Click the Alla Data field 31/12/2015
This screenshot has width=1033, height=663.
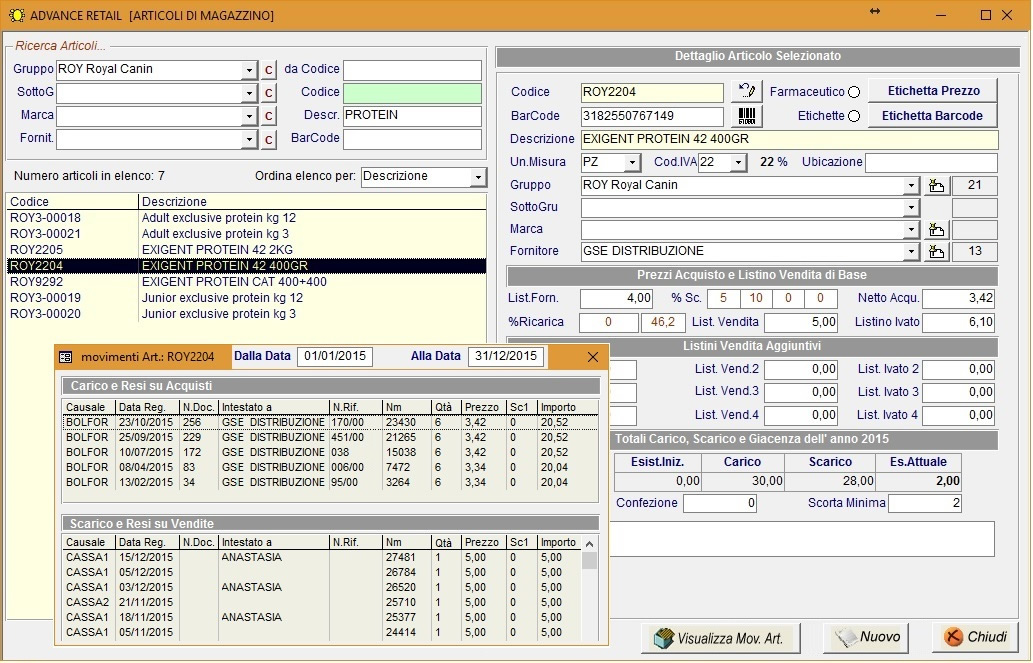click(x=506, y=357)
